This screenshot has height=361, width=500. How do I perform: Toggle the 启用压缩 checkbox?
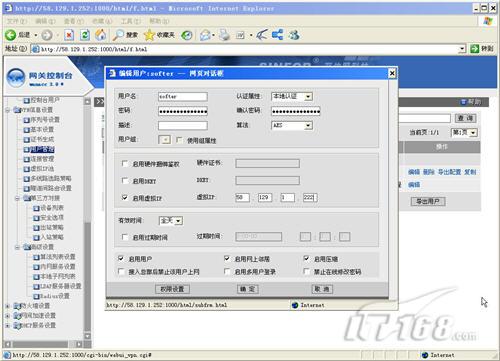click(x=307, y=259)
